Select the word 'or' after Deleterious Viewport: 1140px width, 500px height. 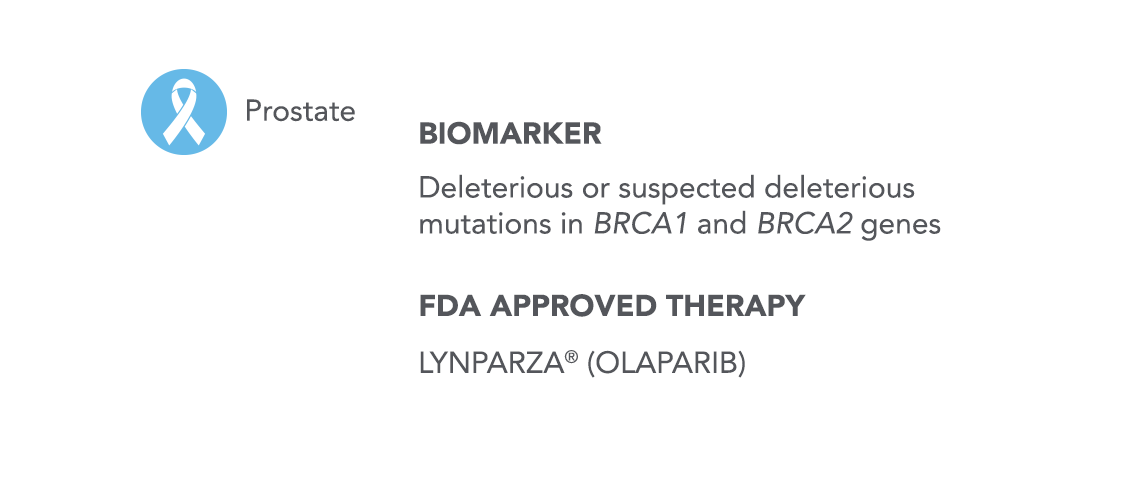point(595,192)
